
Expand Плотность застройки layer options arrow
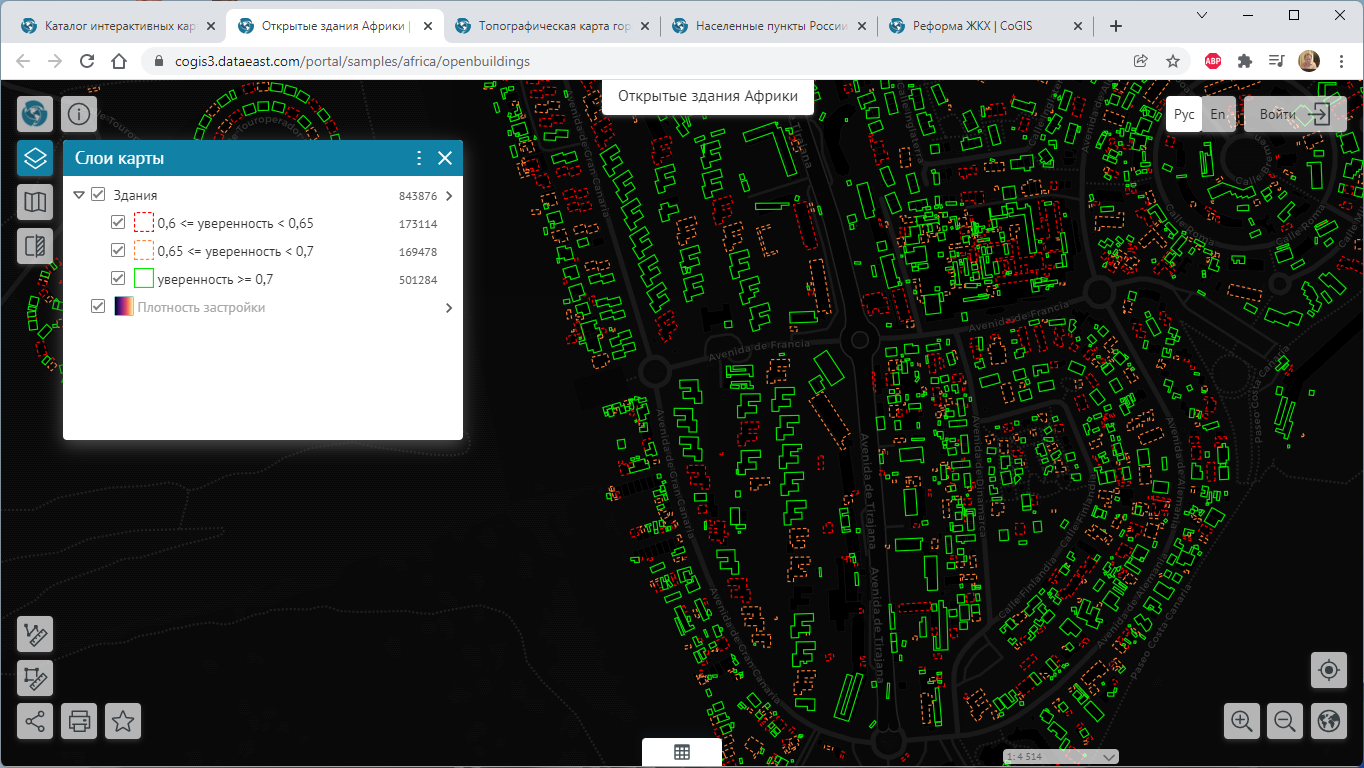(449, 308)
